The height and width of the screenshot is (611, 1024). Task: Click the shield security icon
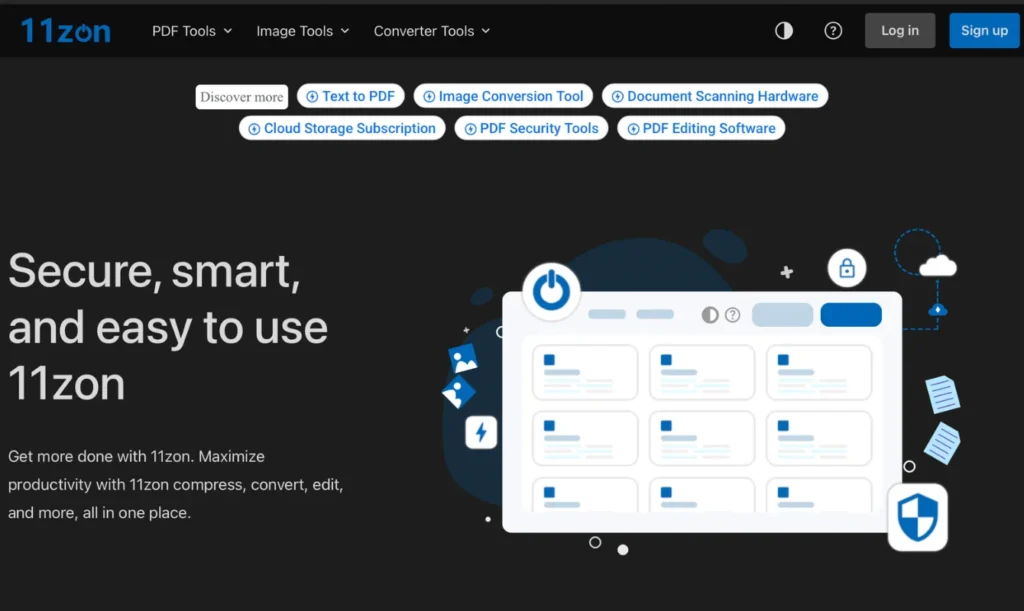[x=917, y=517]
